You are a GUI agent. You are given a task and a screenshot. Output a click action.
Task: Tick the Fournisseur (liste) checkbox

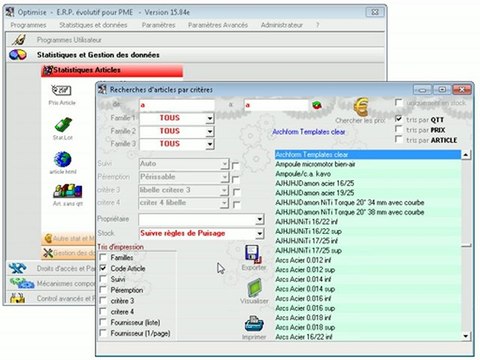coord(103,322)
